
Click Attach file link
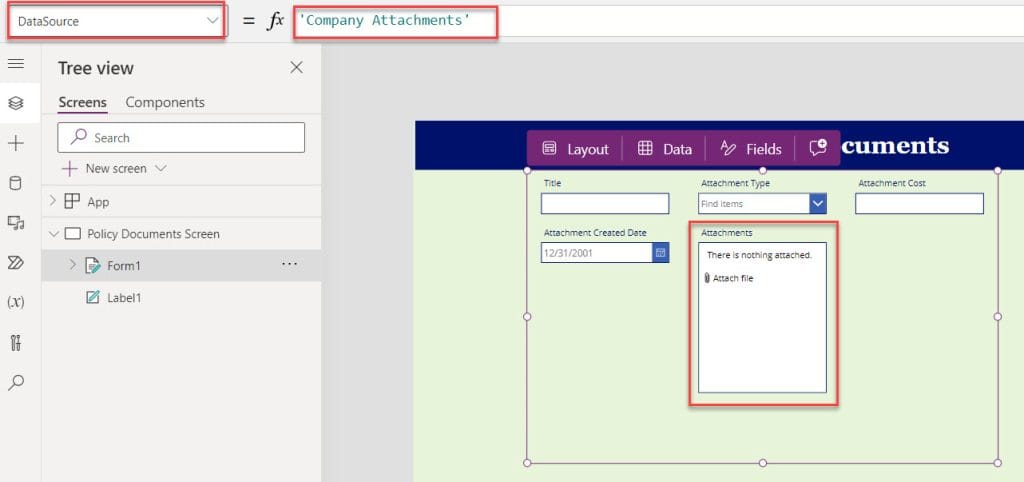(729, 278)
